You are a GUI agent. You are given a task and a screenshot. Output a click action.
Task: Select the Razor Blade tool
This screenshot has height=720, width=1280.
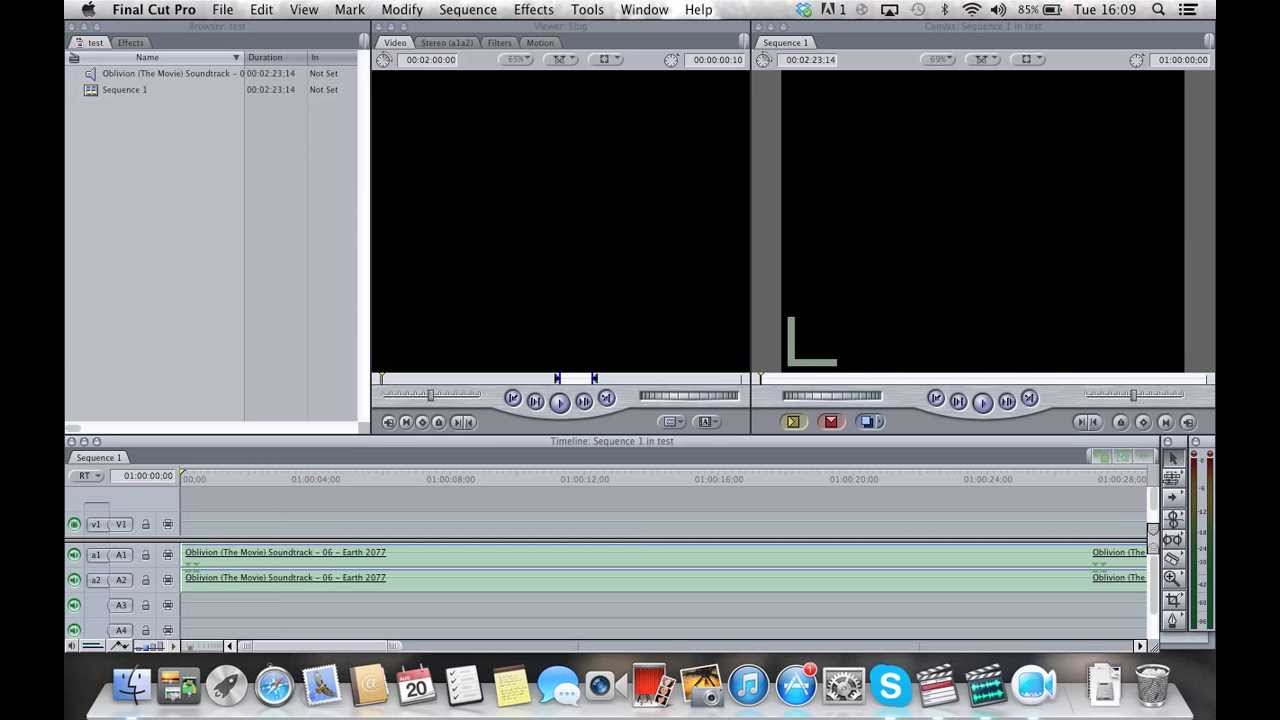point(1173,559)
